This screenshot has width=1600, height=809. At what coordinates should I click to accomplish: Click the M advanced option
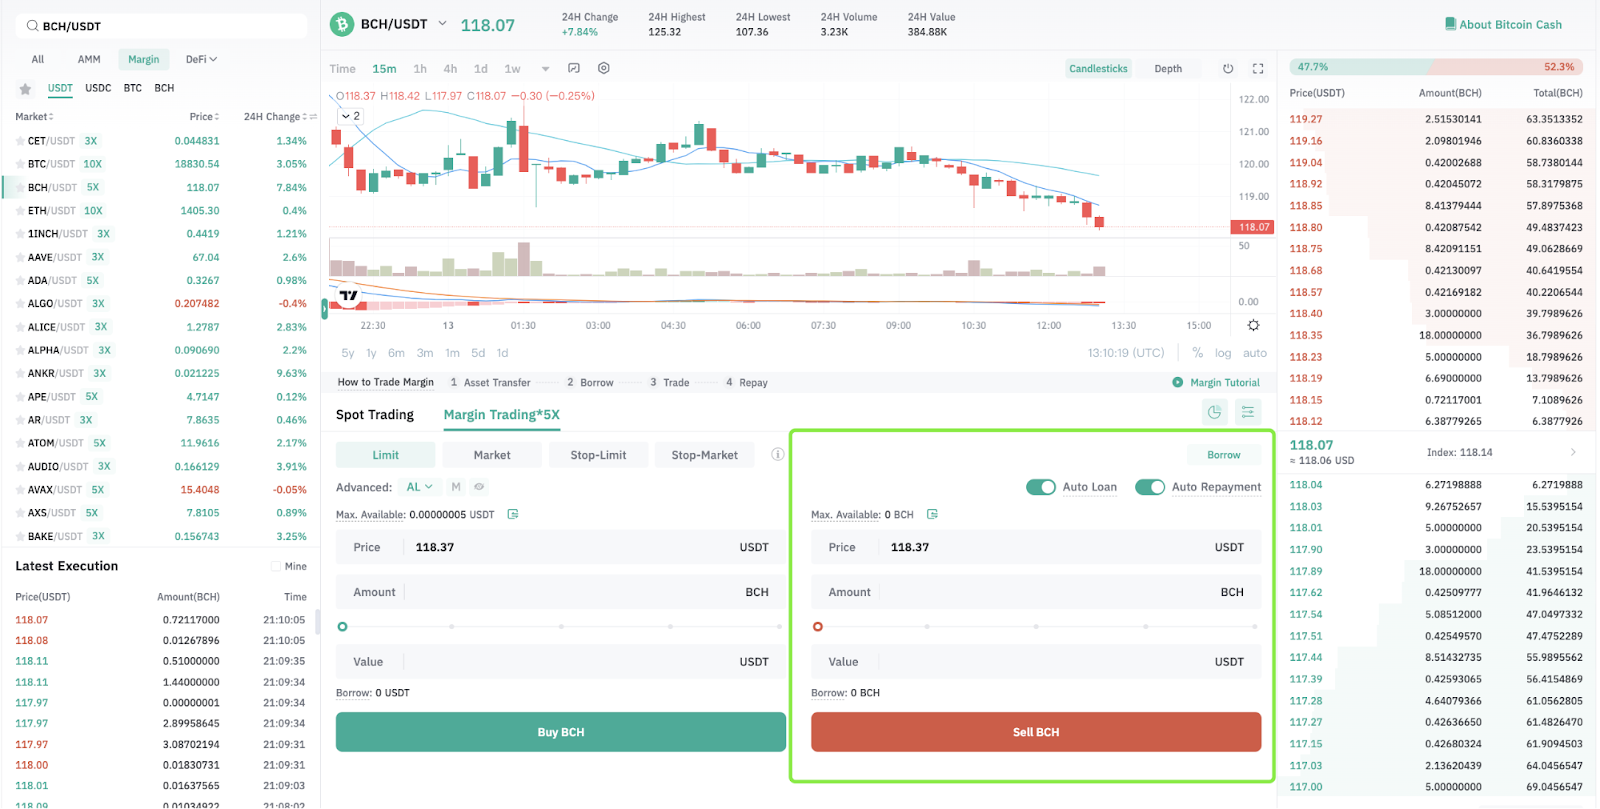456,487
